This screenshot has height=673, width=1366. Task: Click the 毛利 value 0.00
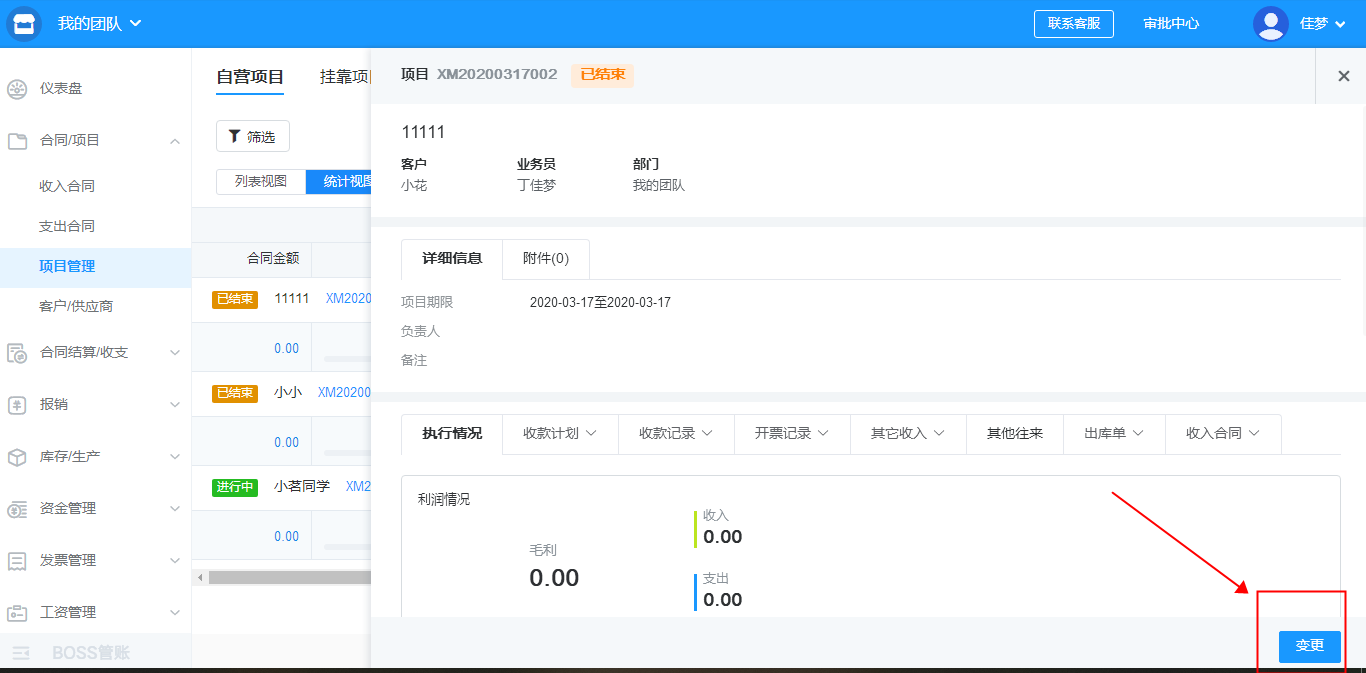click(554, 578)
